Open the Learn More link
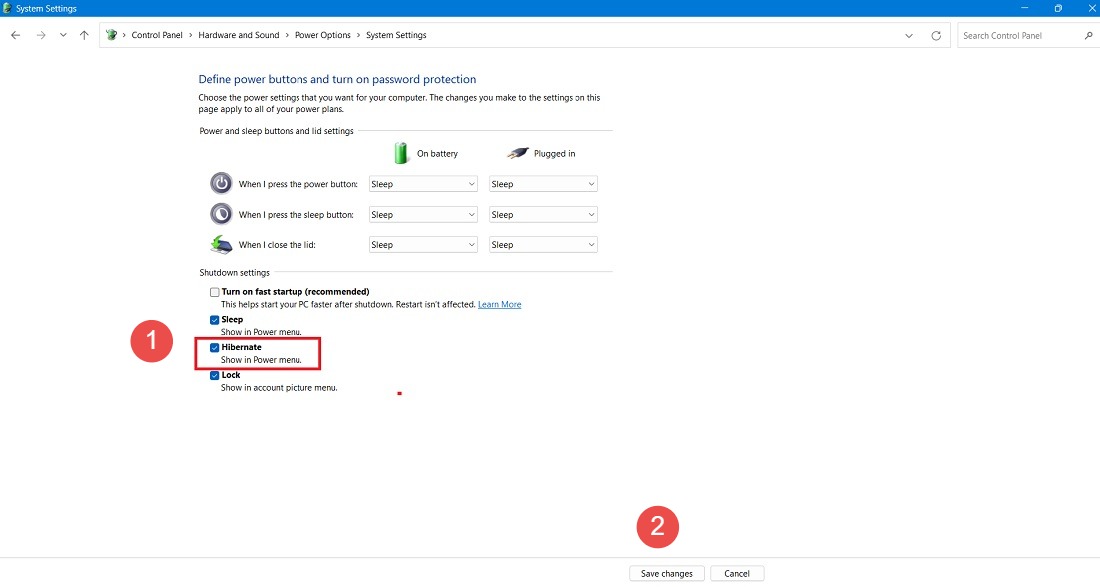The height and width of the screenshot is (587, 1100). (x=499, y=304)
